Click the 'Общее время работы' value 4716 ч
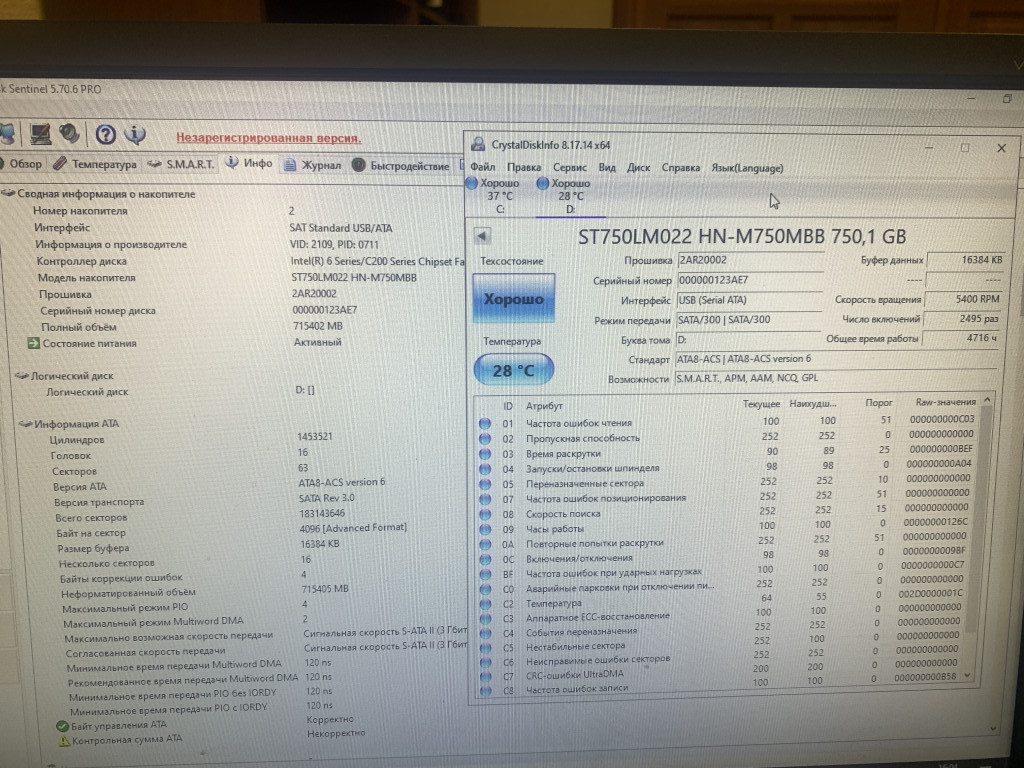The height and width of the screenshot is (768, 1024). 960,338
